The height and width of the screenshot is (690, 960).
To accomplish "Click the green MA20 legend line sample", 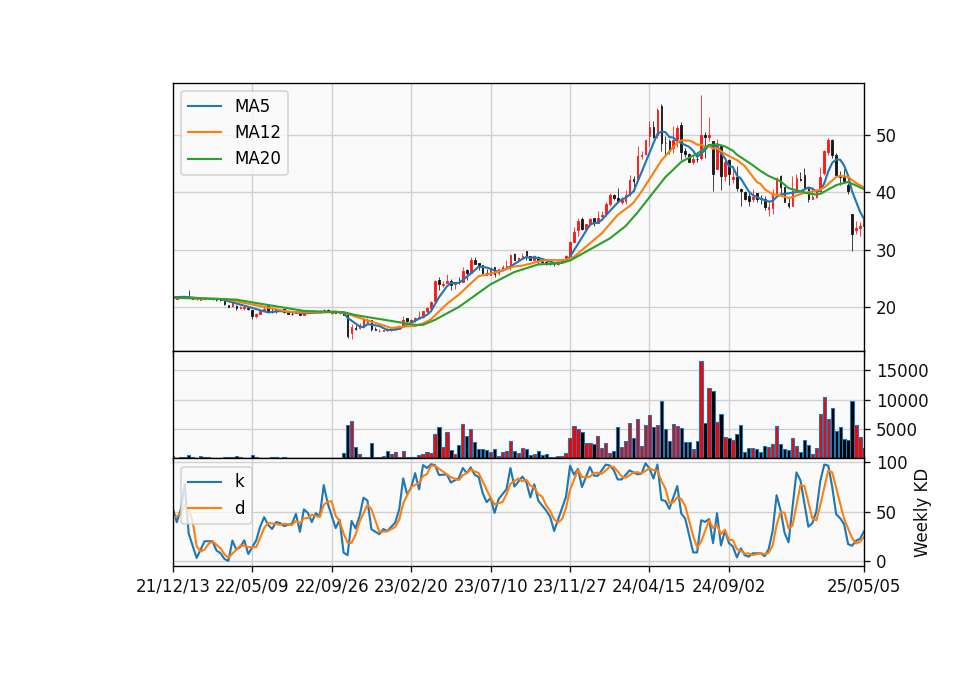I will [204, 158].
